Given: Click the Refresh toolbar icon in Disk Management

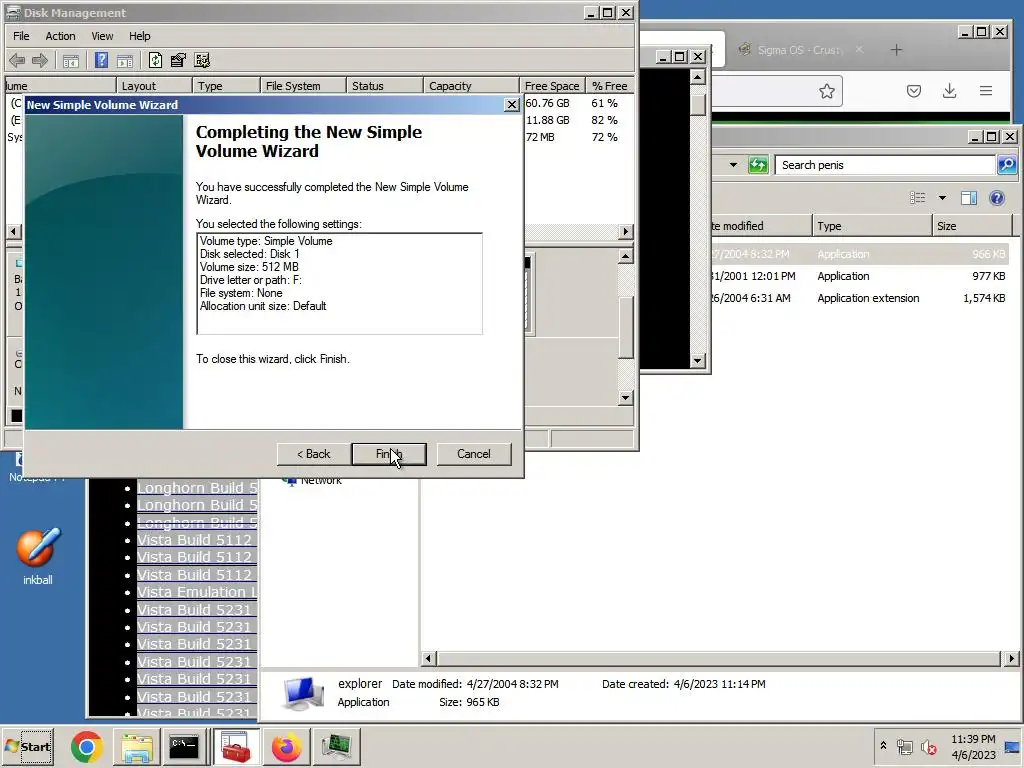Looking at the screenshot, I should [x=155, y=61].
